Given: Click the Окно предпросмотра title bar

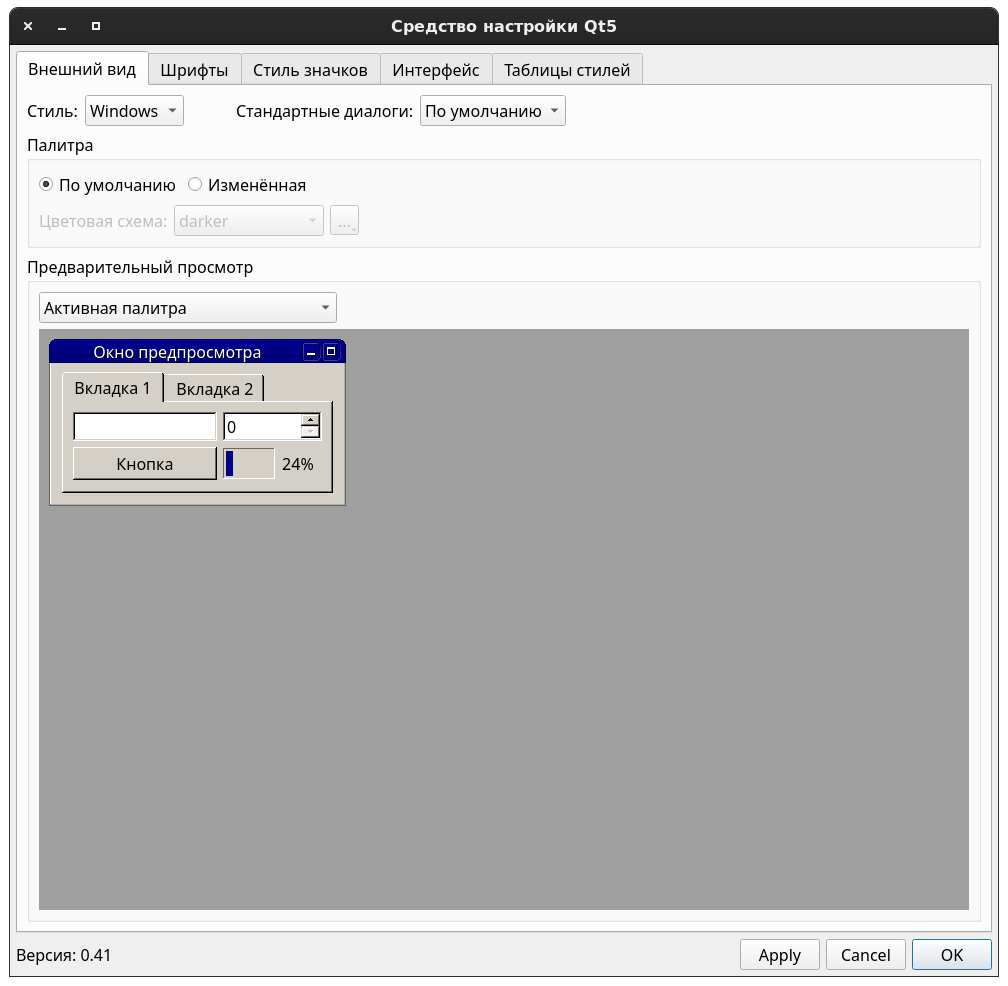Looking at the screenshot, I should pyautogui.click(x=177, y=352).
